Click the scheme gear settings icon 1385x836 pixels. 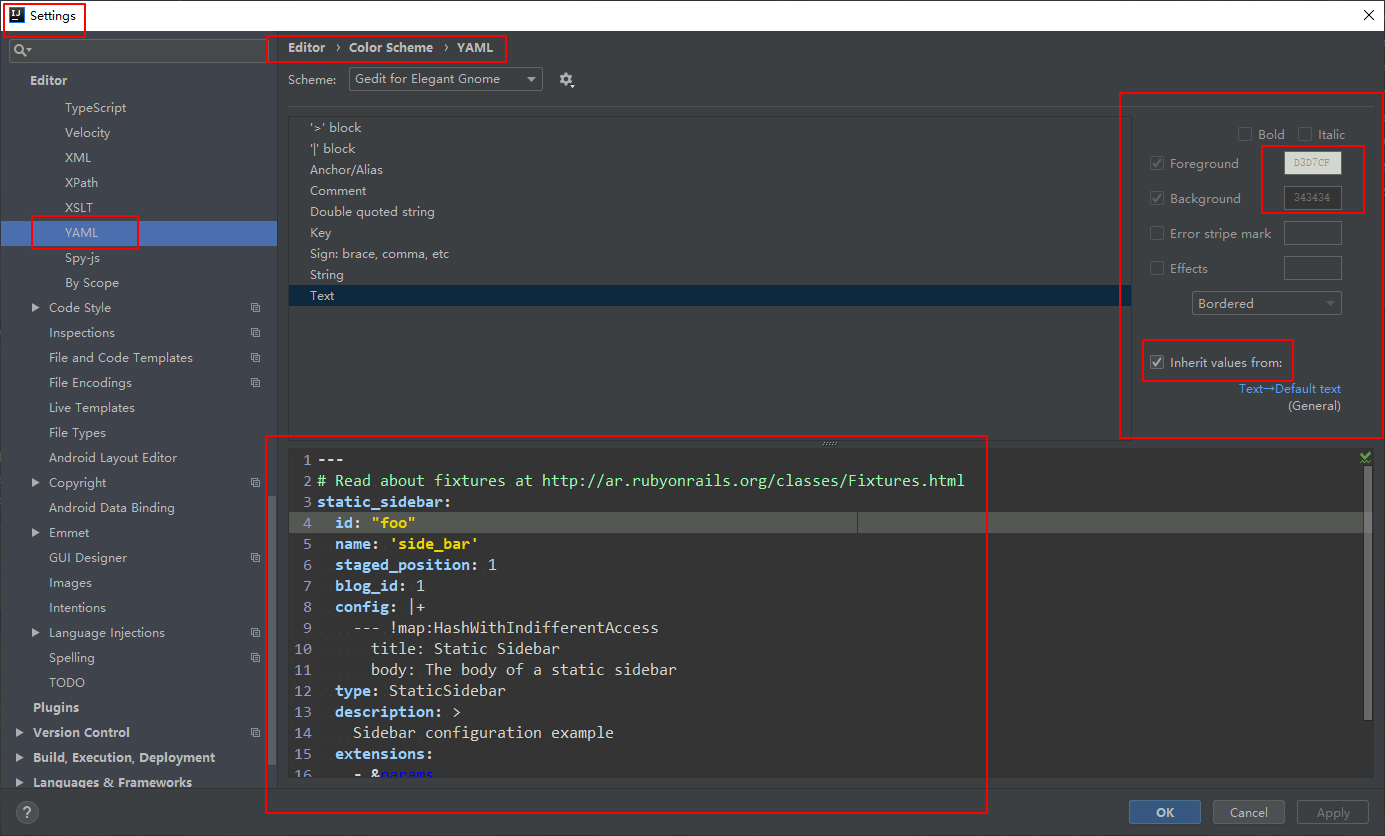pyautogui.click(x=566, y=79)
